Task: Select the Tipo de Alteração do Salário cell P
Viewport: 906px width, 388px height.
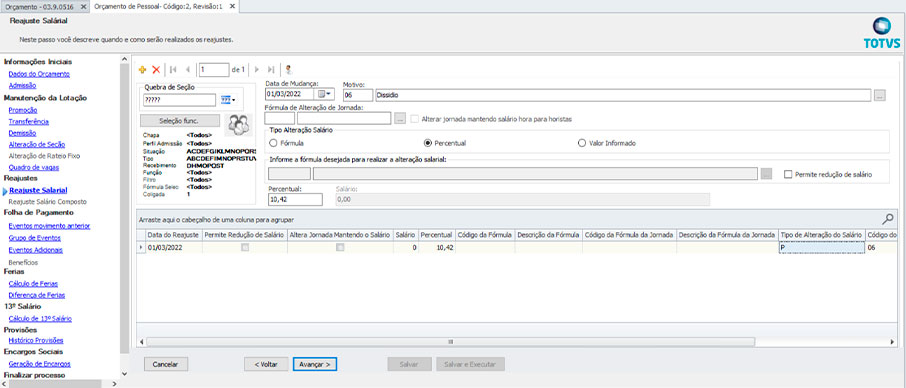Action: [x=822, y=247]
